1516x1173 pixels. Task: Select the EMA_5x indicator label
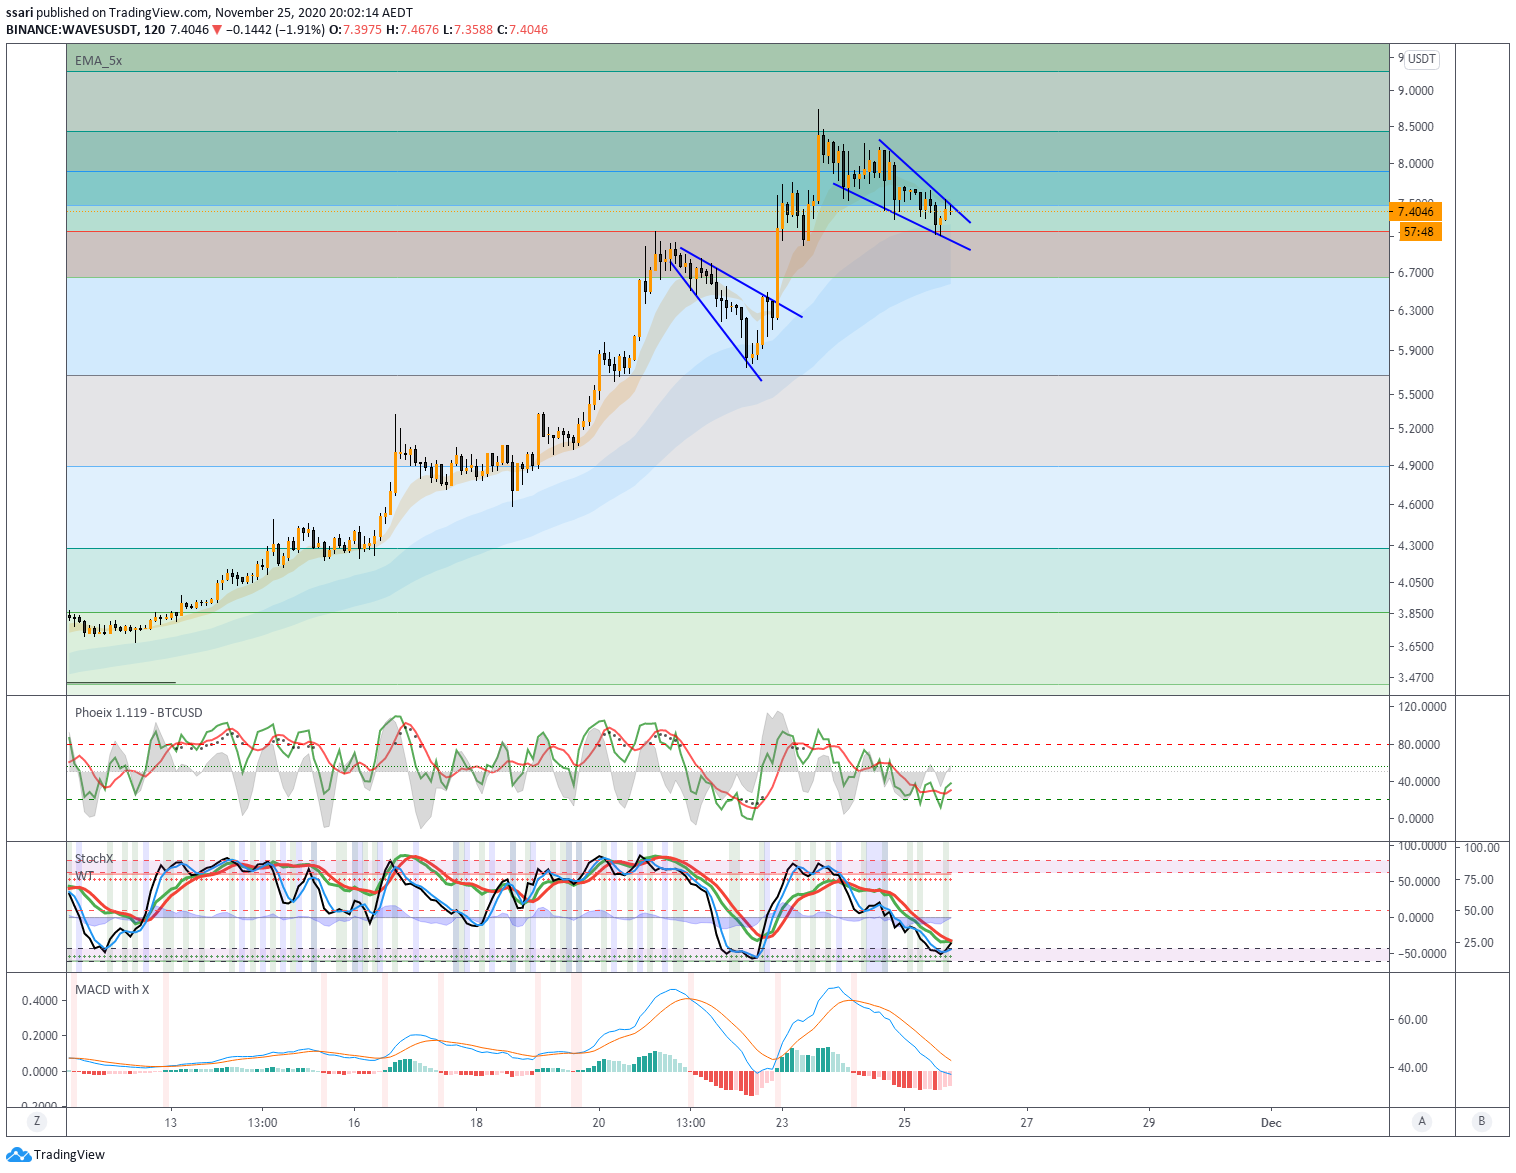click(x=98, y=61)
